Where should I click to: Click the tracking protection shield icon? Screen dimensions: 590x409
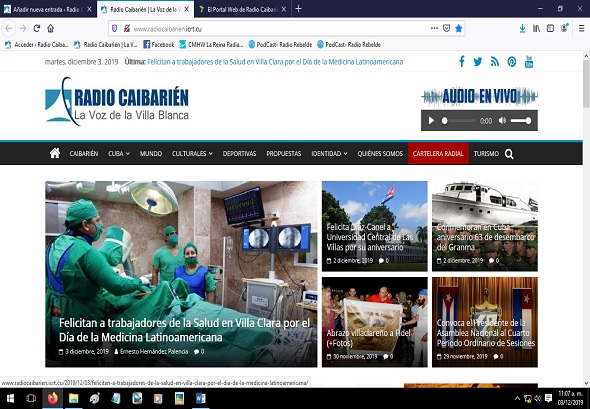[x=115, y=28]
